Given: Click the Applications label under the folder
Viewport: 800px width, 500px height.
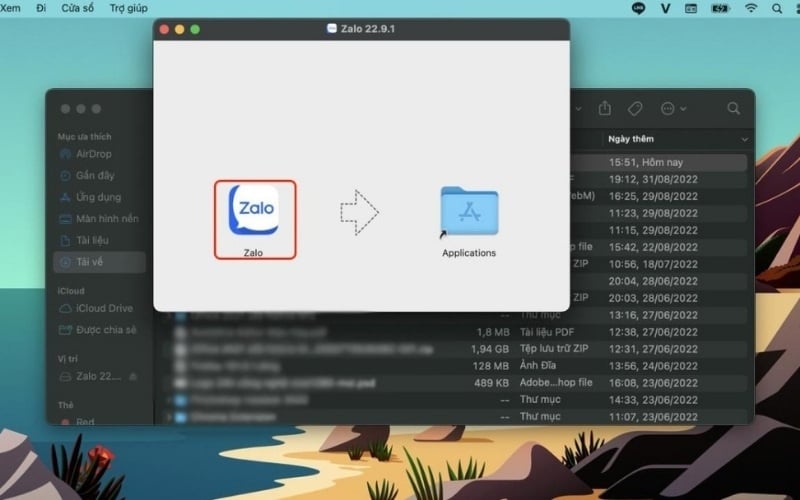Looking at the screenshot, I should pos(469,253).
